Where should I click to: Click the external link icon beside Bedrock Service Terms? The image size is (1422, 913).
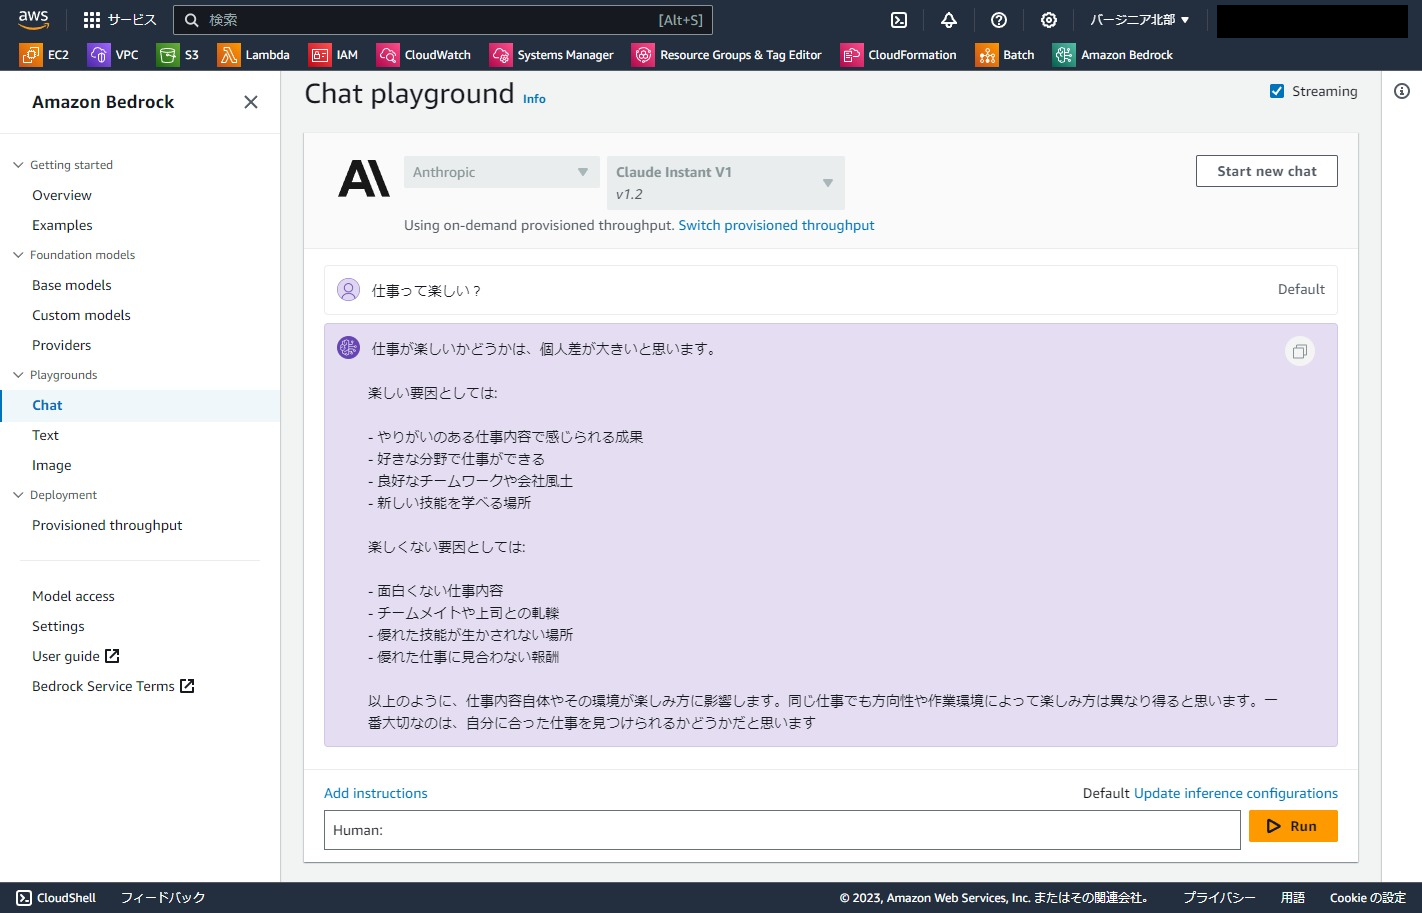187,686
